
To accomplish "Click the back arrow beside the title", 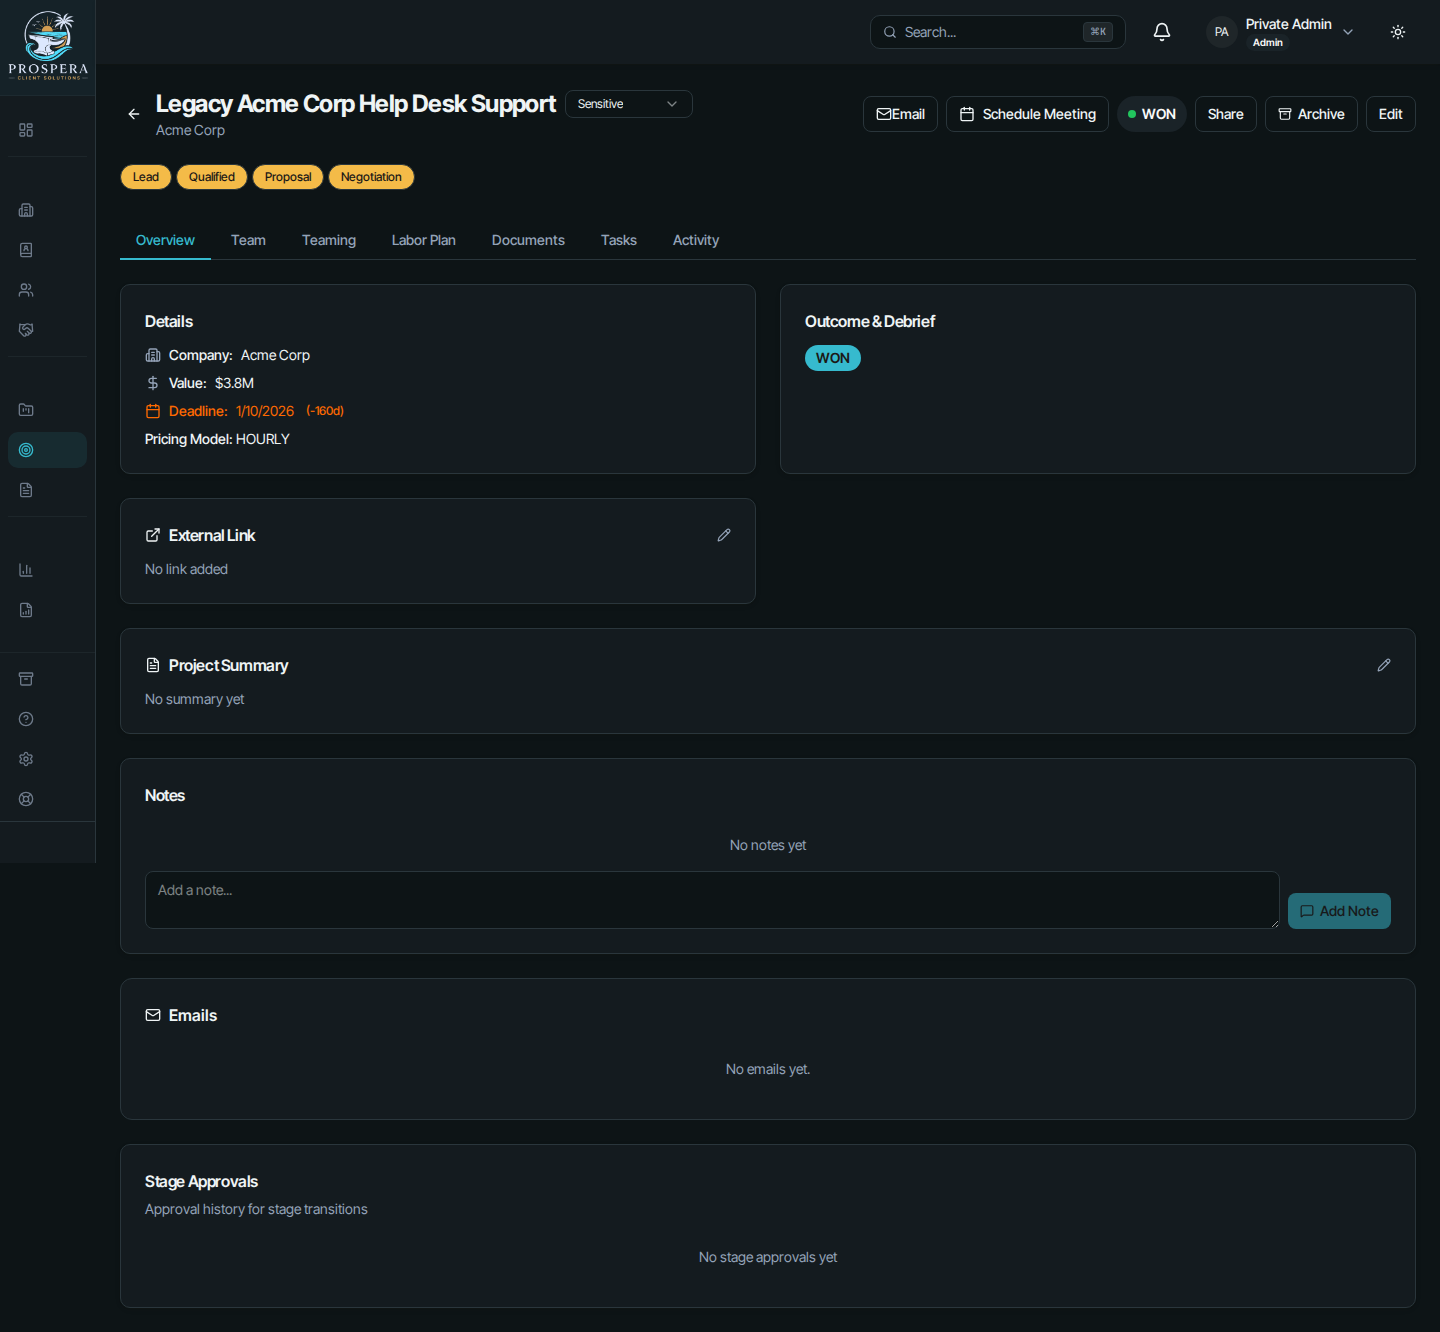I will [133, 114].
